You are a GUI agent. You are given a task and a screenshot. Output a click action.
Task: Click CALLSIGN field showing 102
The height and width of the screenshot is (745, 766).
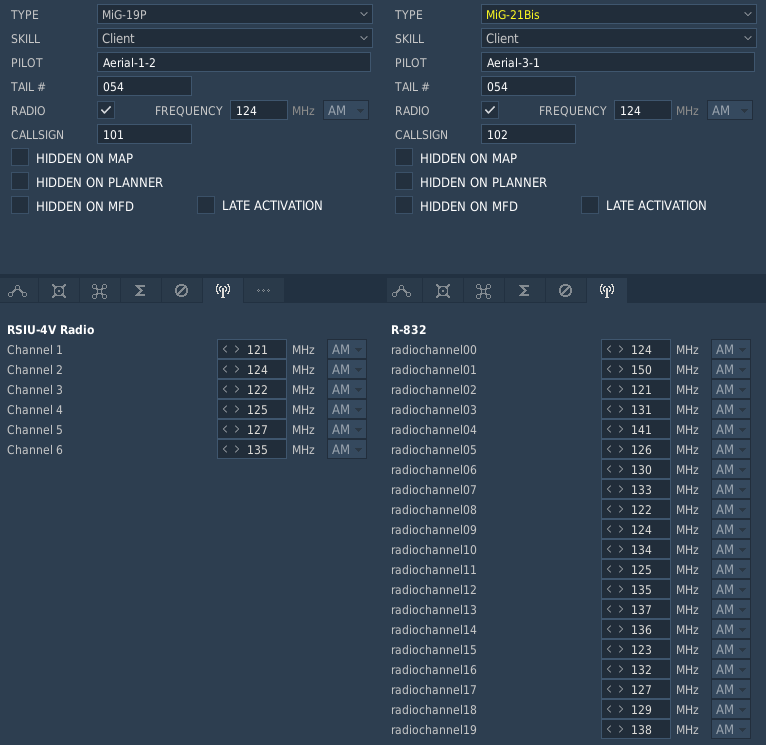529,134
